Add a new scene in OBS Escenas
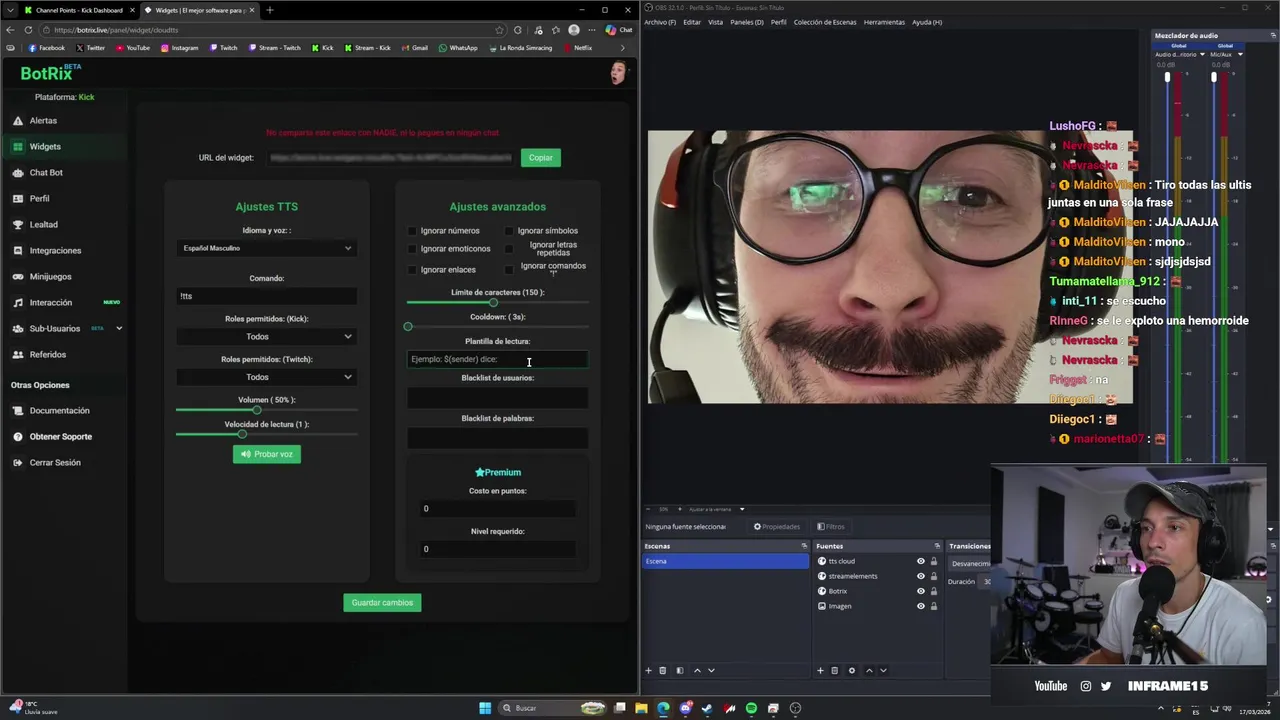 (x=648, y=670)
